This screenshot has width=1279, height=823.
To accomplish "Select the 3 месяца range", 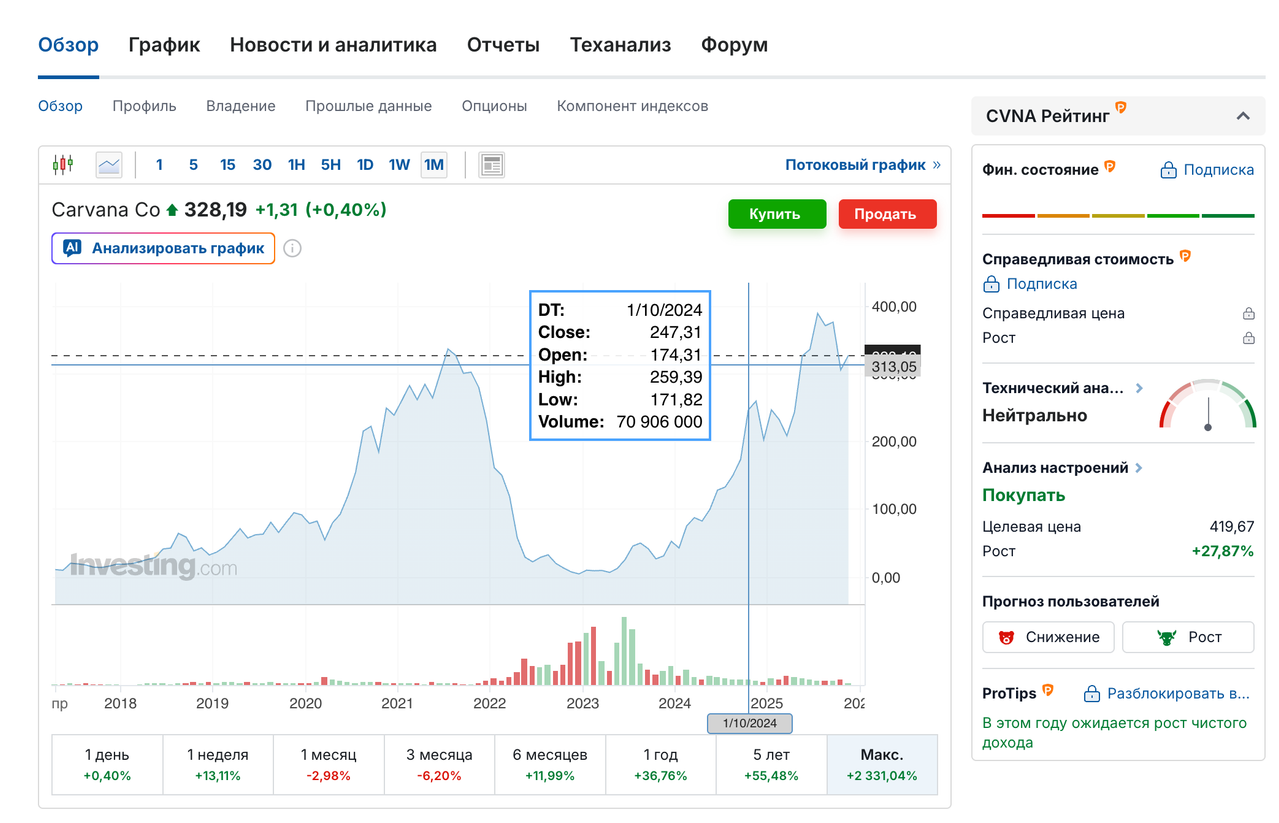I will point(439,765).
